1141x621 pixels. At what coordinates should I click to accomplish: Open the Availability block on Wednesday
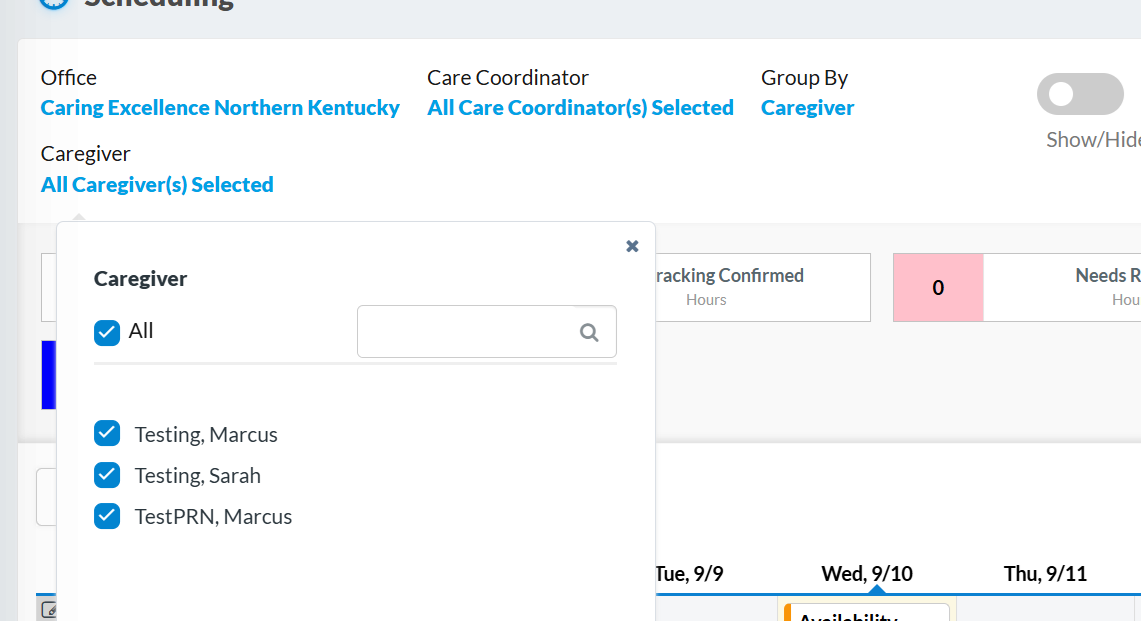pyautogui.click(x=867, y=613)
